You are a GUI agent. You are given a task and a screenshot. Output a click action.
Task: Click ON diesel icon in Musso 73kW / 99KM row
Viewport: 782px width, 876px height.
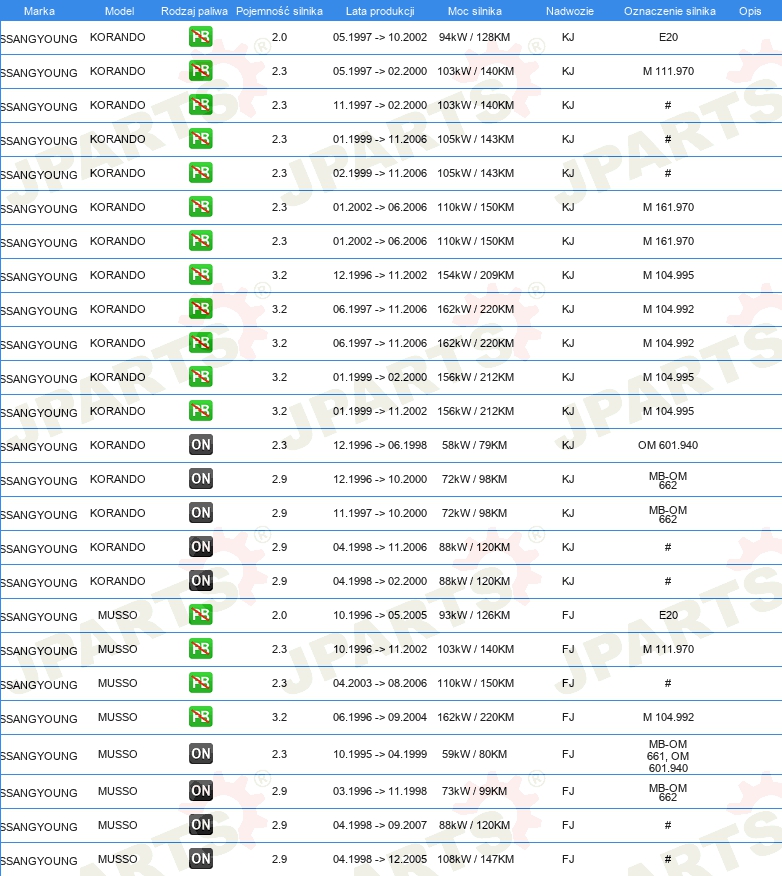pyautogui.click(x=201, y=791)
